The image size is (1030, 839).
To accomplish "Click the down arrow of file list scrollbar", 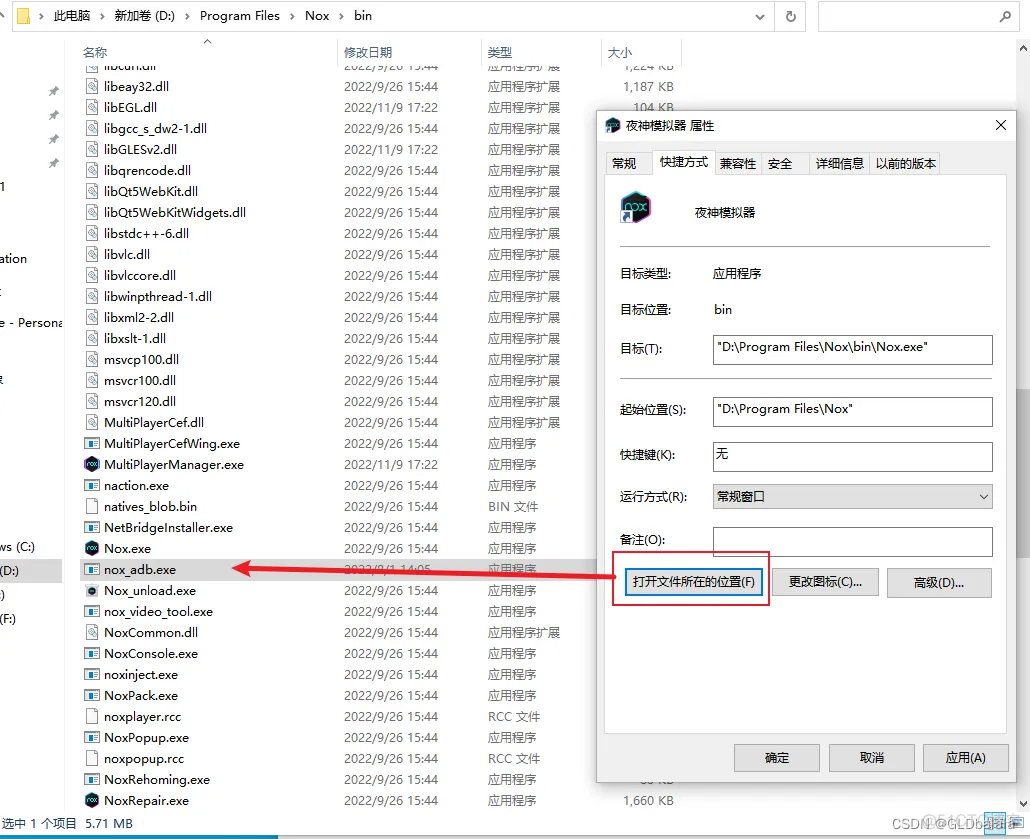I will [x=1023, y=803].
